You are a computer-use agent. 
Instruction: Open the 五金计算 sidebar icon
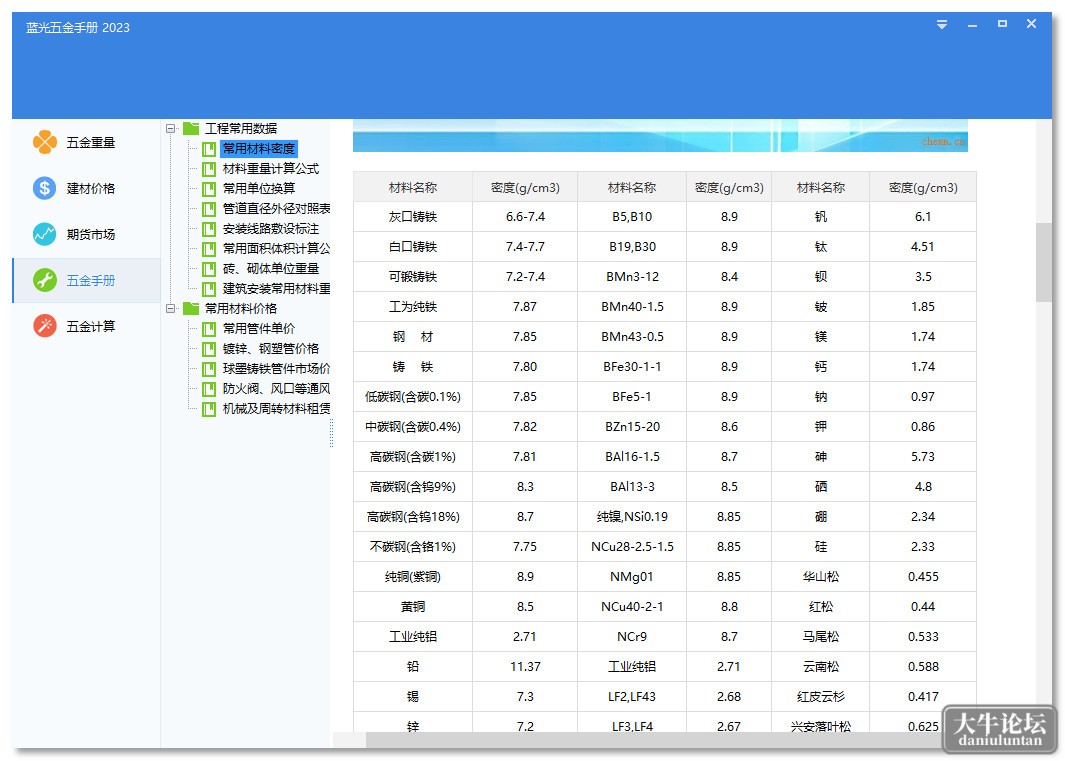[45, 326]
